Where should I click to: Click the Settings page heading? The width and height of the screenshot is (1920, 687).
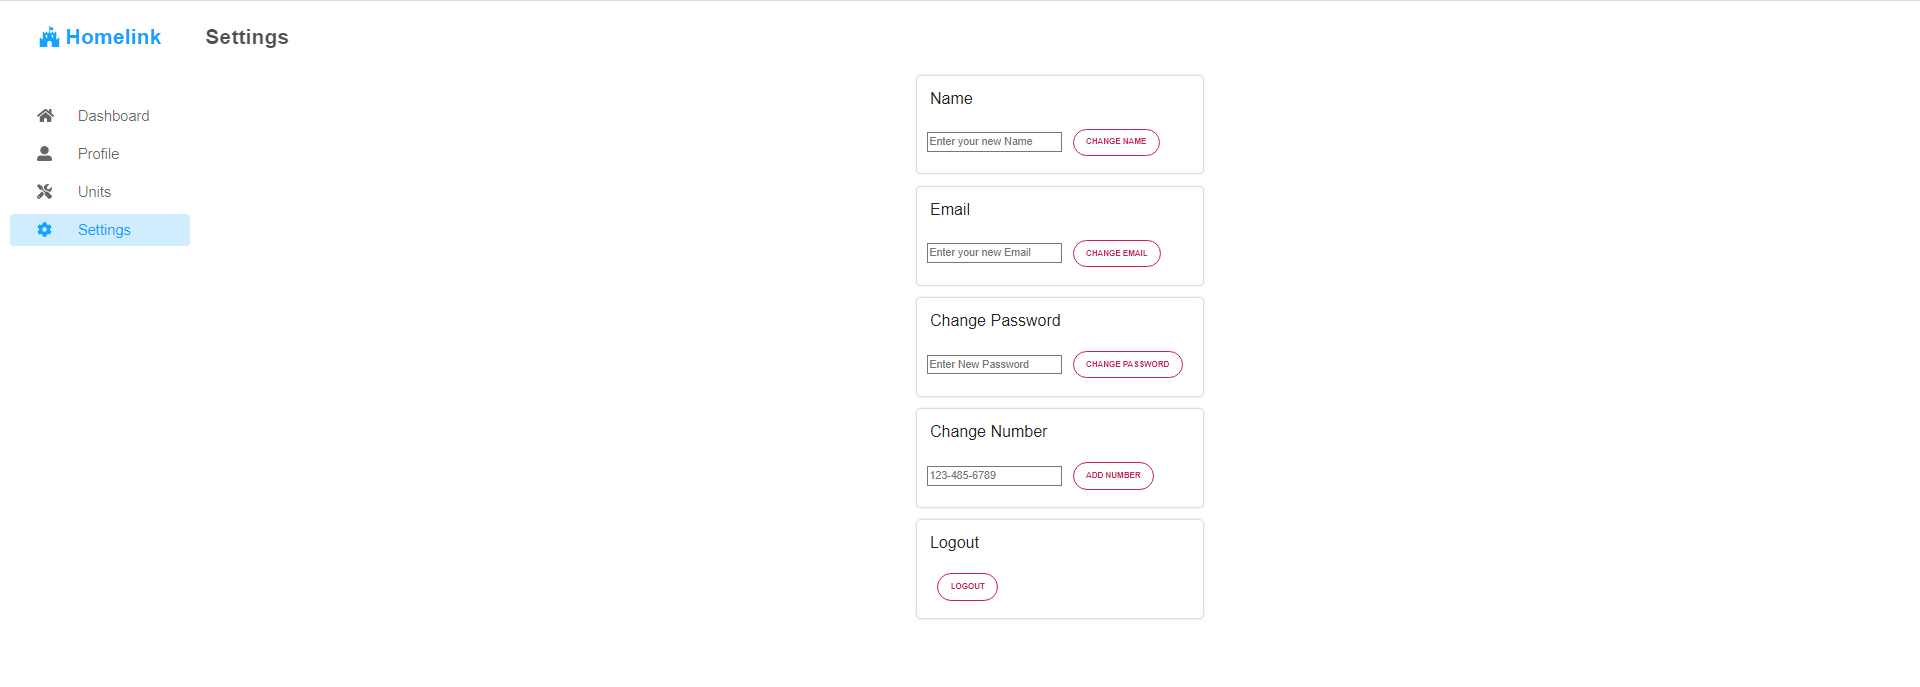click(246, 37)
